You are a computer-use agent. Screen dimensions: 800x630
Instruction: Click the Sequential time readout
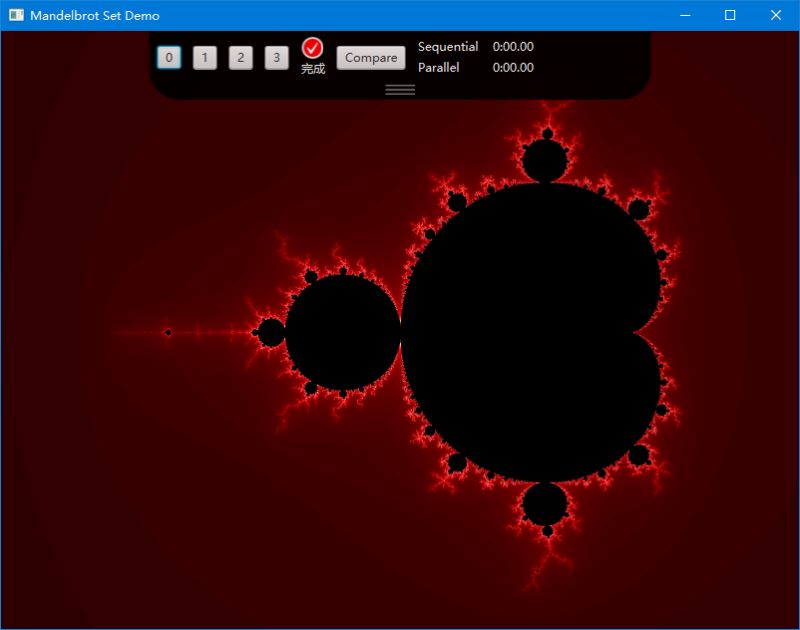[x=513, y=46]
